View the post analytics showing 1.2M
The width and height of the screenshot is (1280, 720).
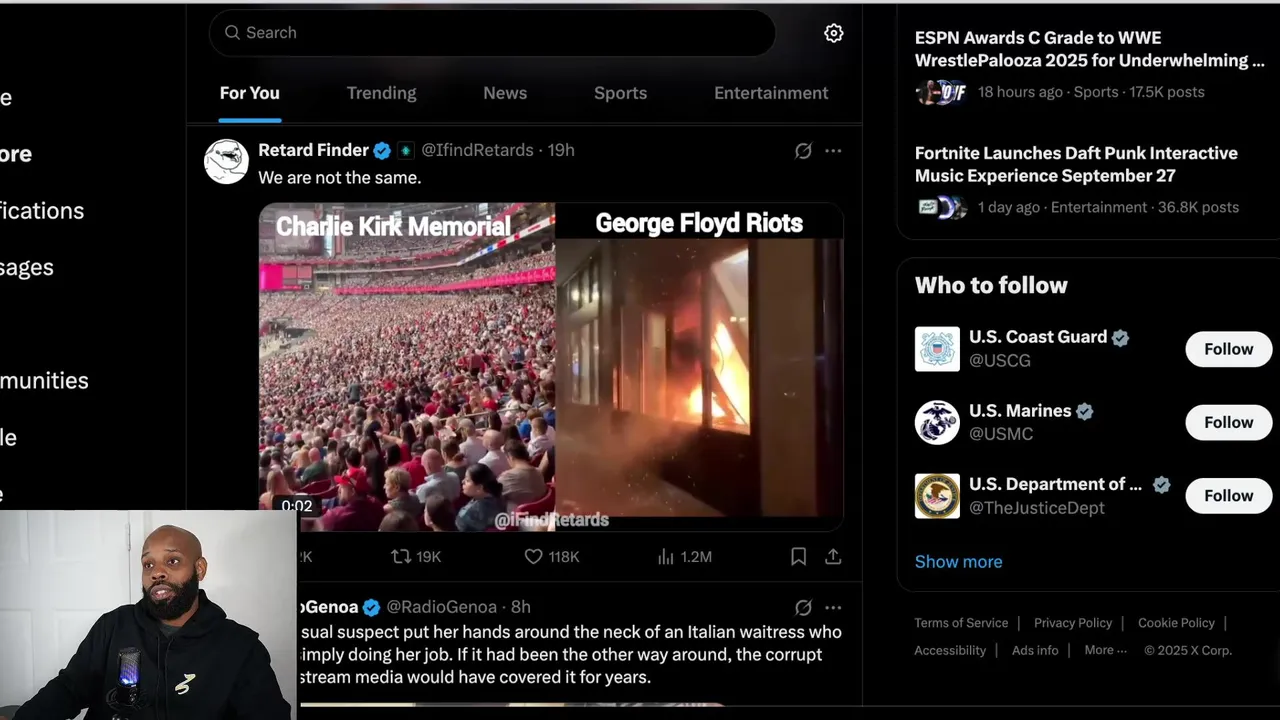pyautogui.click(x=685, y=557)
